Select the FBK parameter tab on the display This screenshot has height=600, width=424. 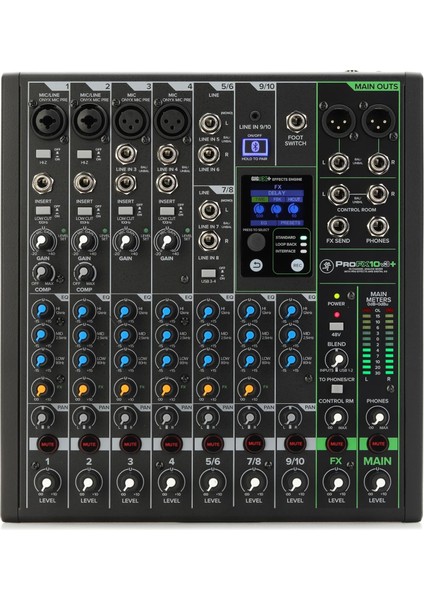277,199
